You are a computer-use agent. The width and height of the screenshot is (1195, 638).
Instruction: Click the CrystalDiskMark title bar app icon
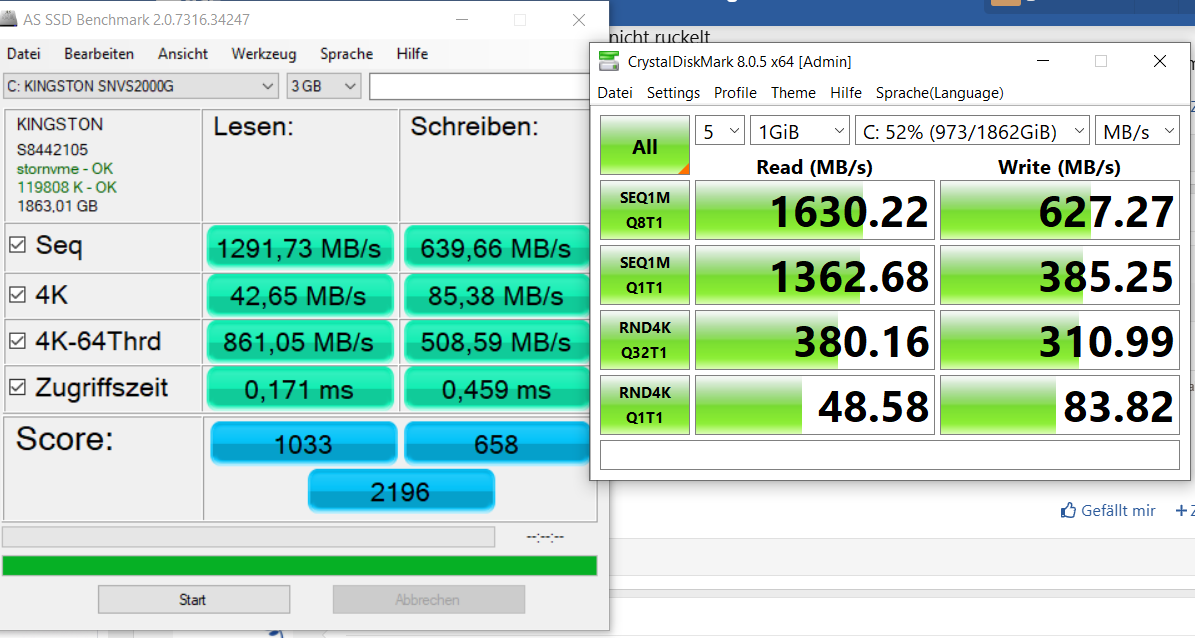[609, 61]
